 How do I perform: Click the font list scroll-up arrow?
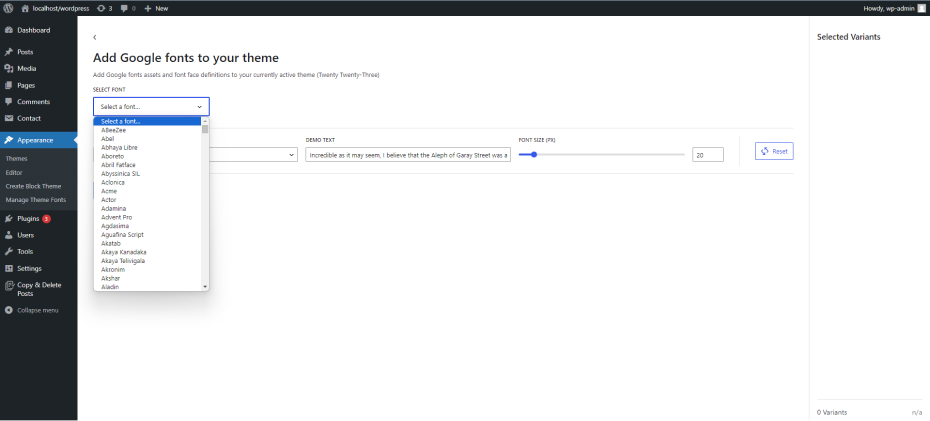[205, 121]
